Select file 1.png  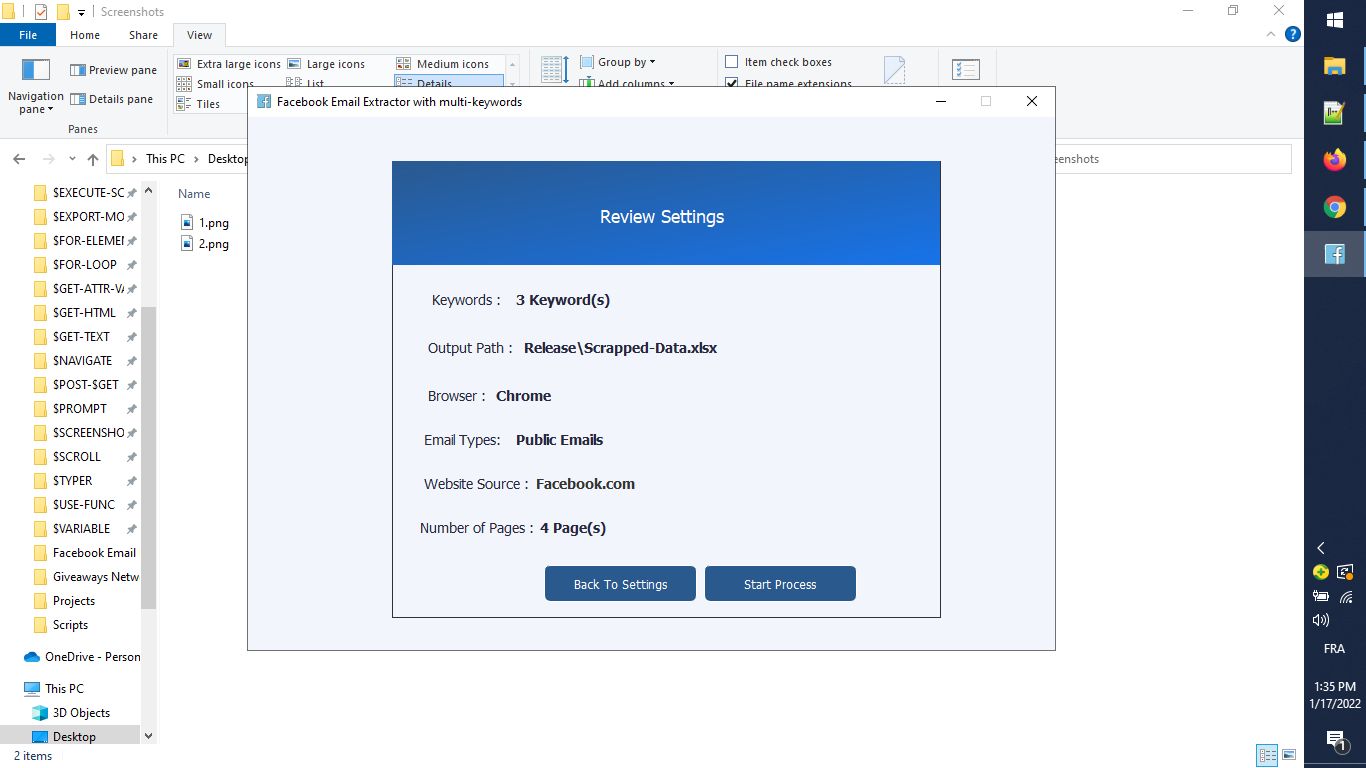205,223
